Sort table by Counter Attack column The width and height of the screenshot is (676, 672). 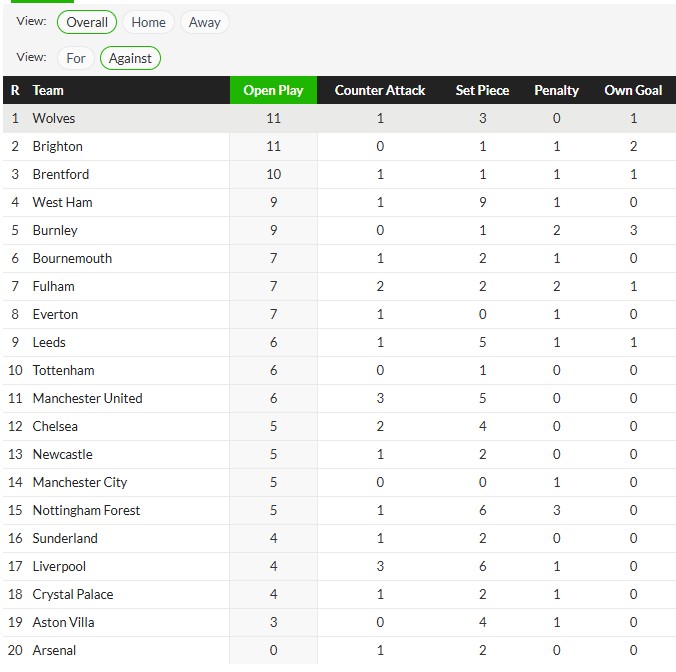(380, 90)
